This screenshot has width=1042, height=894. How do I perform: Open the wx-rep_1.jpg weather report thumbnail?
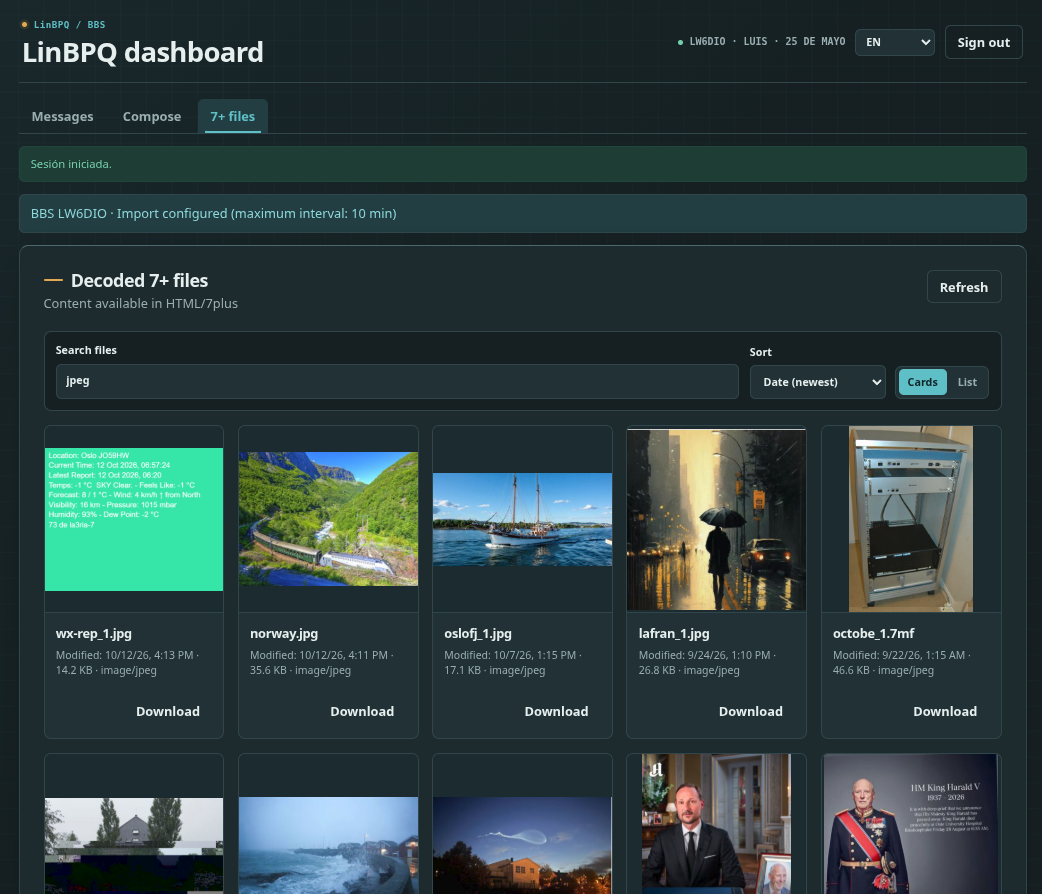click(x=134, y=519)
